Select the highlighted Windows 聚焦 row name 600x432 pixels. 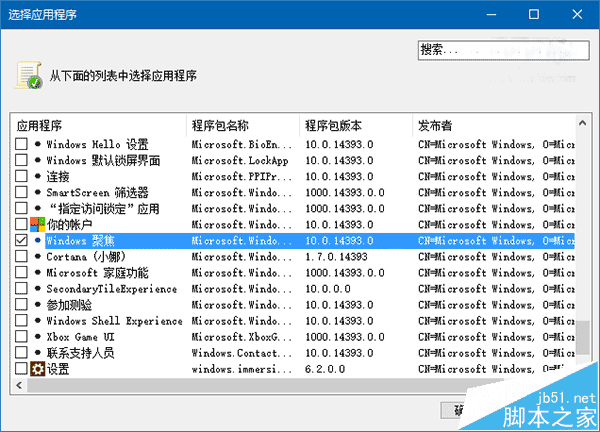(80, 241)
